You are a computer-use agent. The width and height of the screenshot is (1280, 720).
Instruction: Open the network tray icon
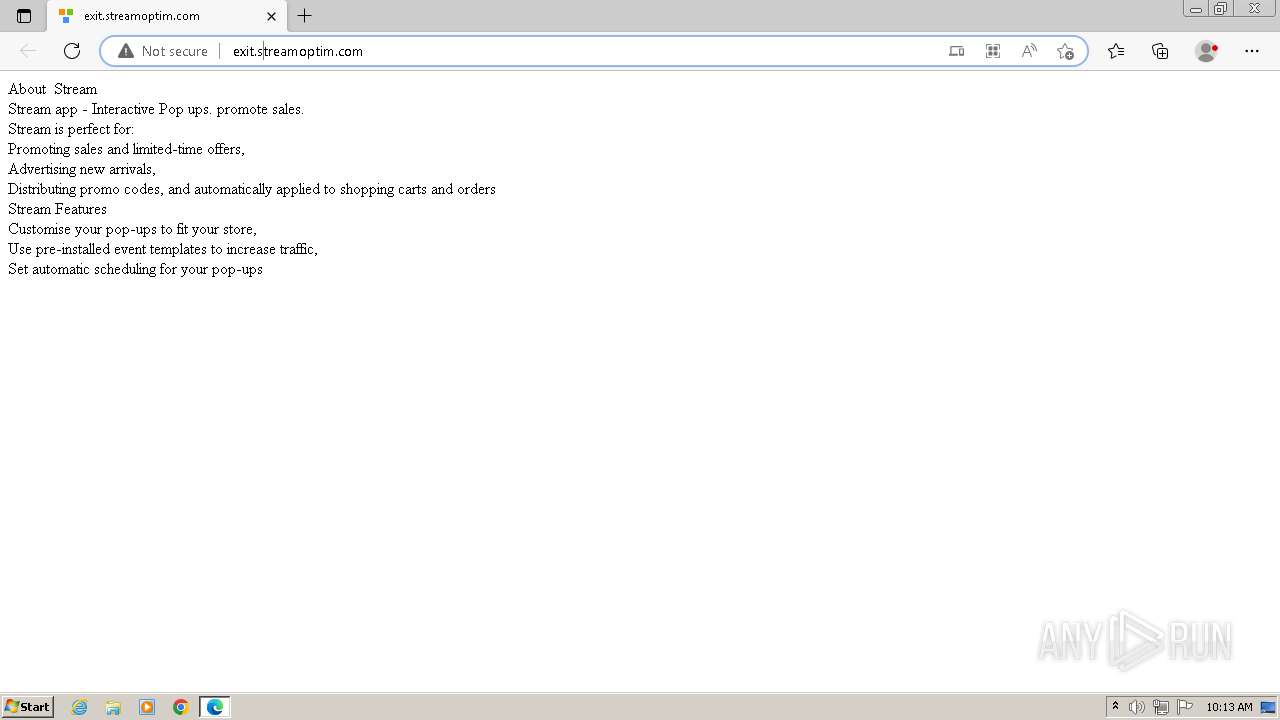[1161, 707]
